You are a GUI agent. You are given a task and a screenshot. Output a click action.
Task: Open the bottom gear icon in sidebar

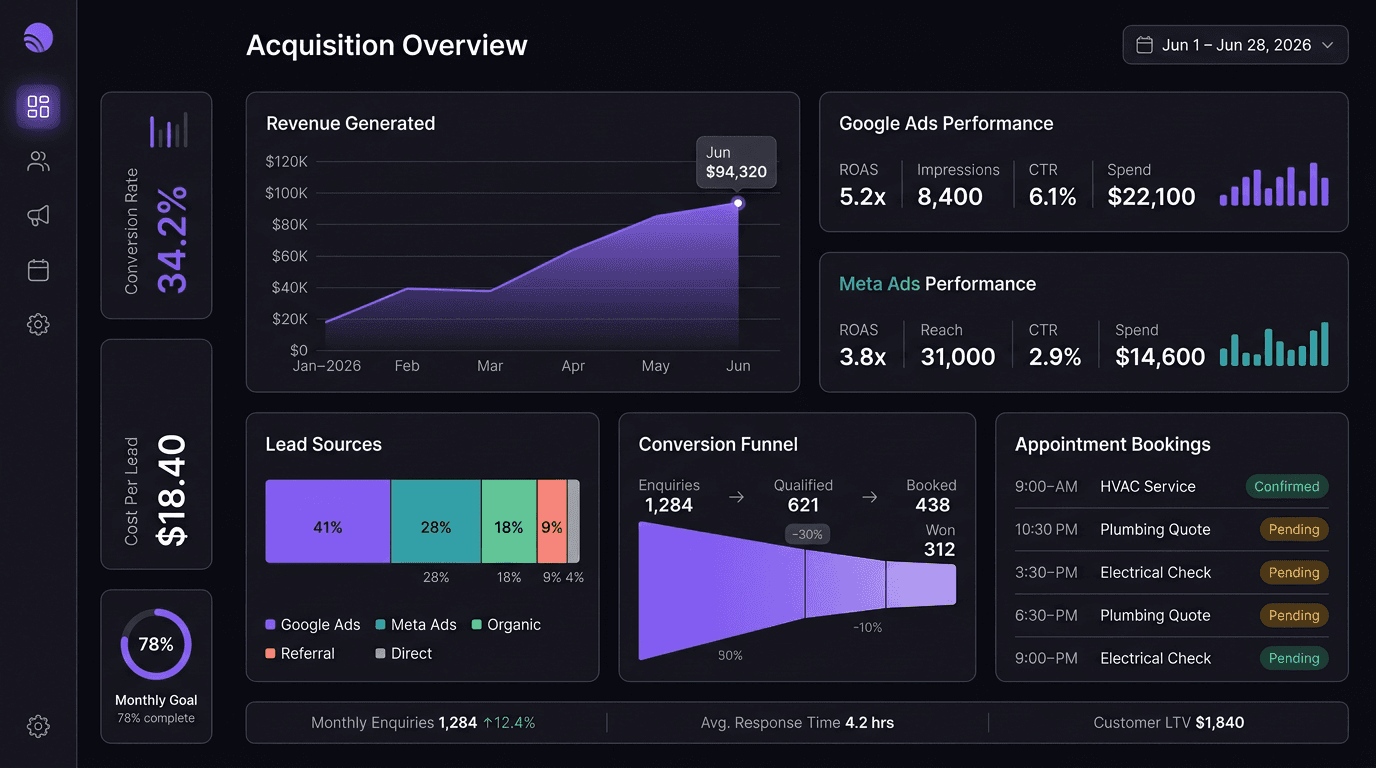[x=38, y=726]
